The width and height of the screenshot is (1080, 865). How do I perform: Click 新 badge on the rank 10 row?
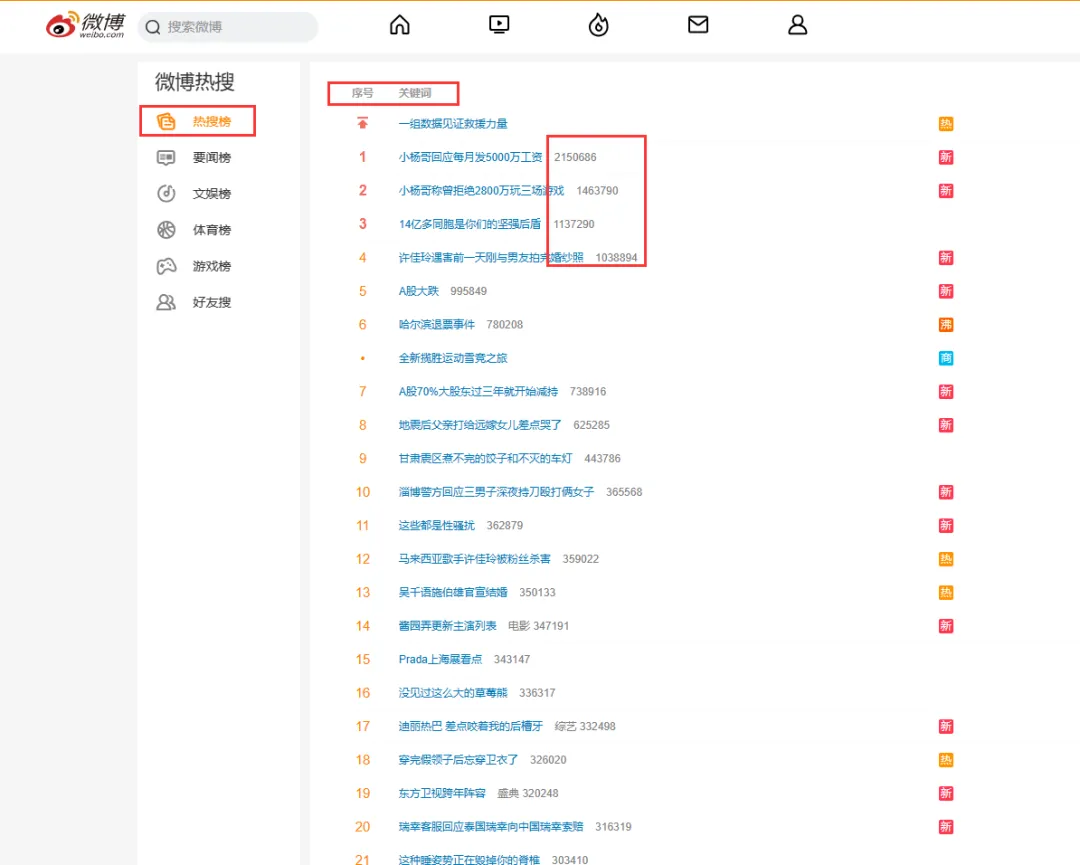pos(946,492)
